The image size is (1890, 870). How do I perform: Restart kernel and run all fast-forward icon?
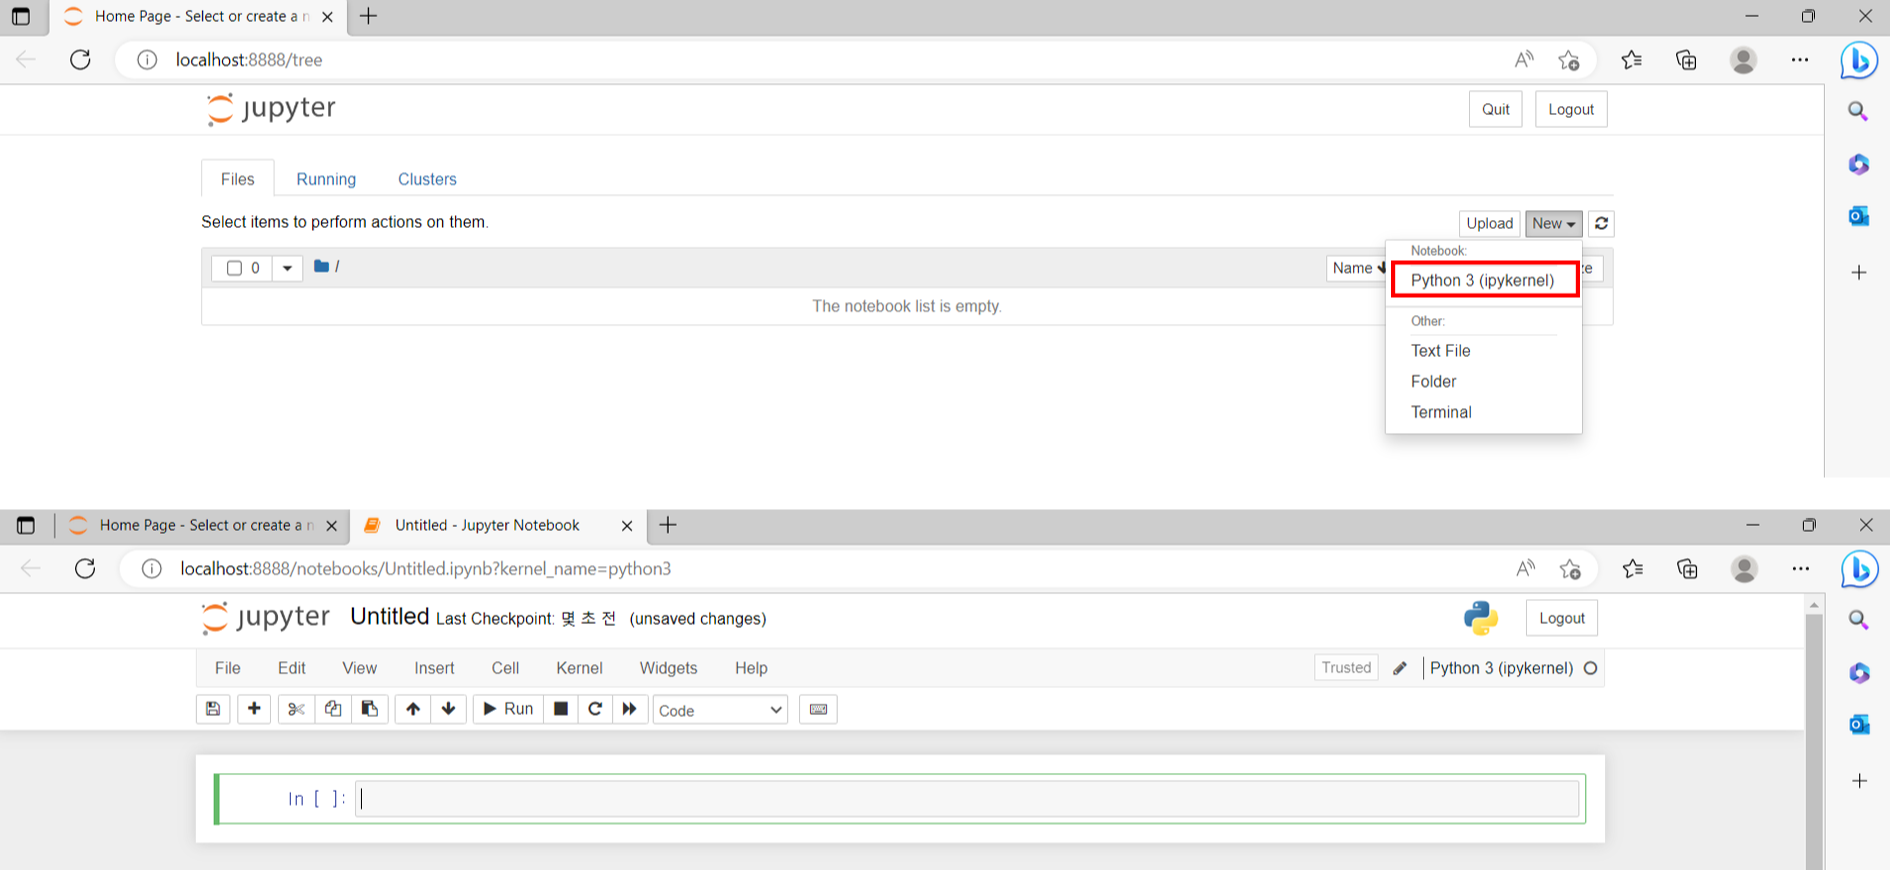630,709
